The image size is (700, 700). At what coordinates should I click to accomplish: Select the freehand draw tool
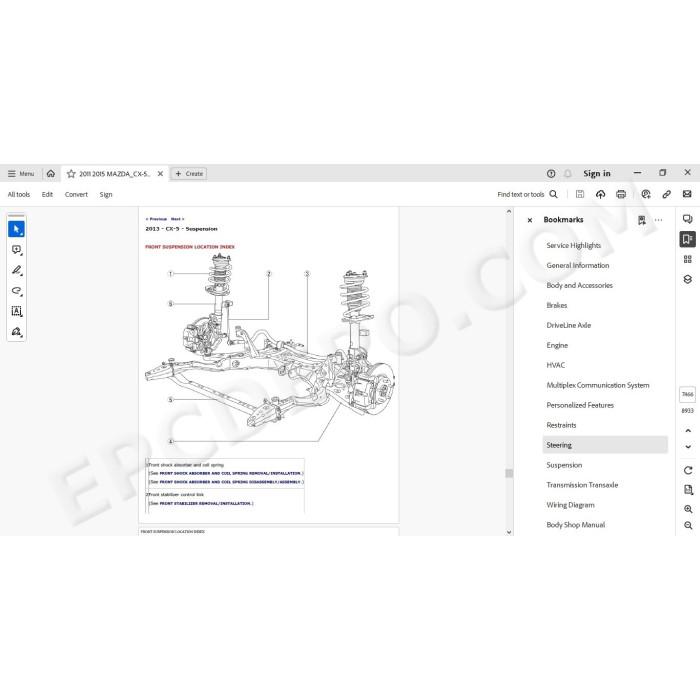(x=17, y=291)
